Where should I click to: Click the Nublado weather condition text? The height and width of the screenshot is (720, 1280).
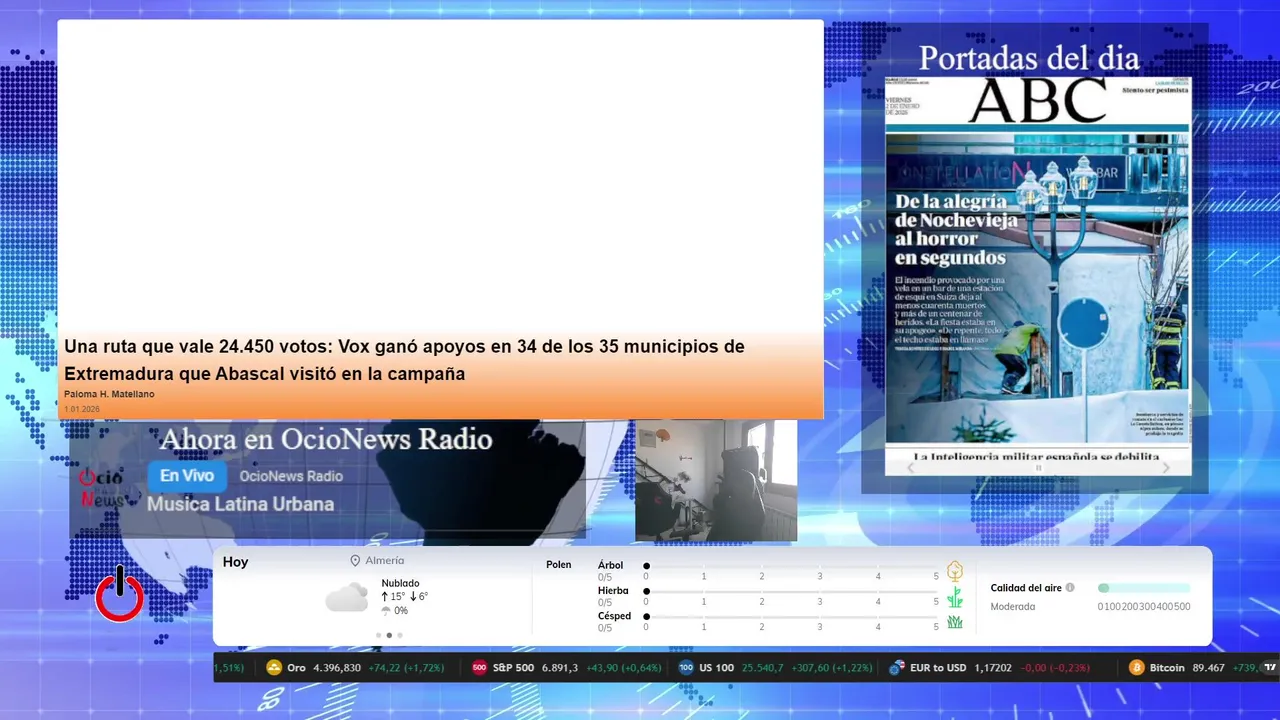coord(400,583)
